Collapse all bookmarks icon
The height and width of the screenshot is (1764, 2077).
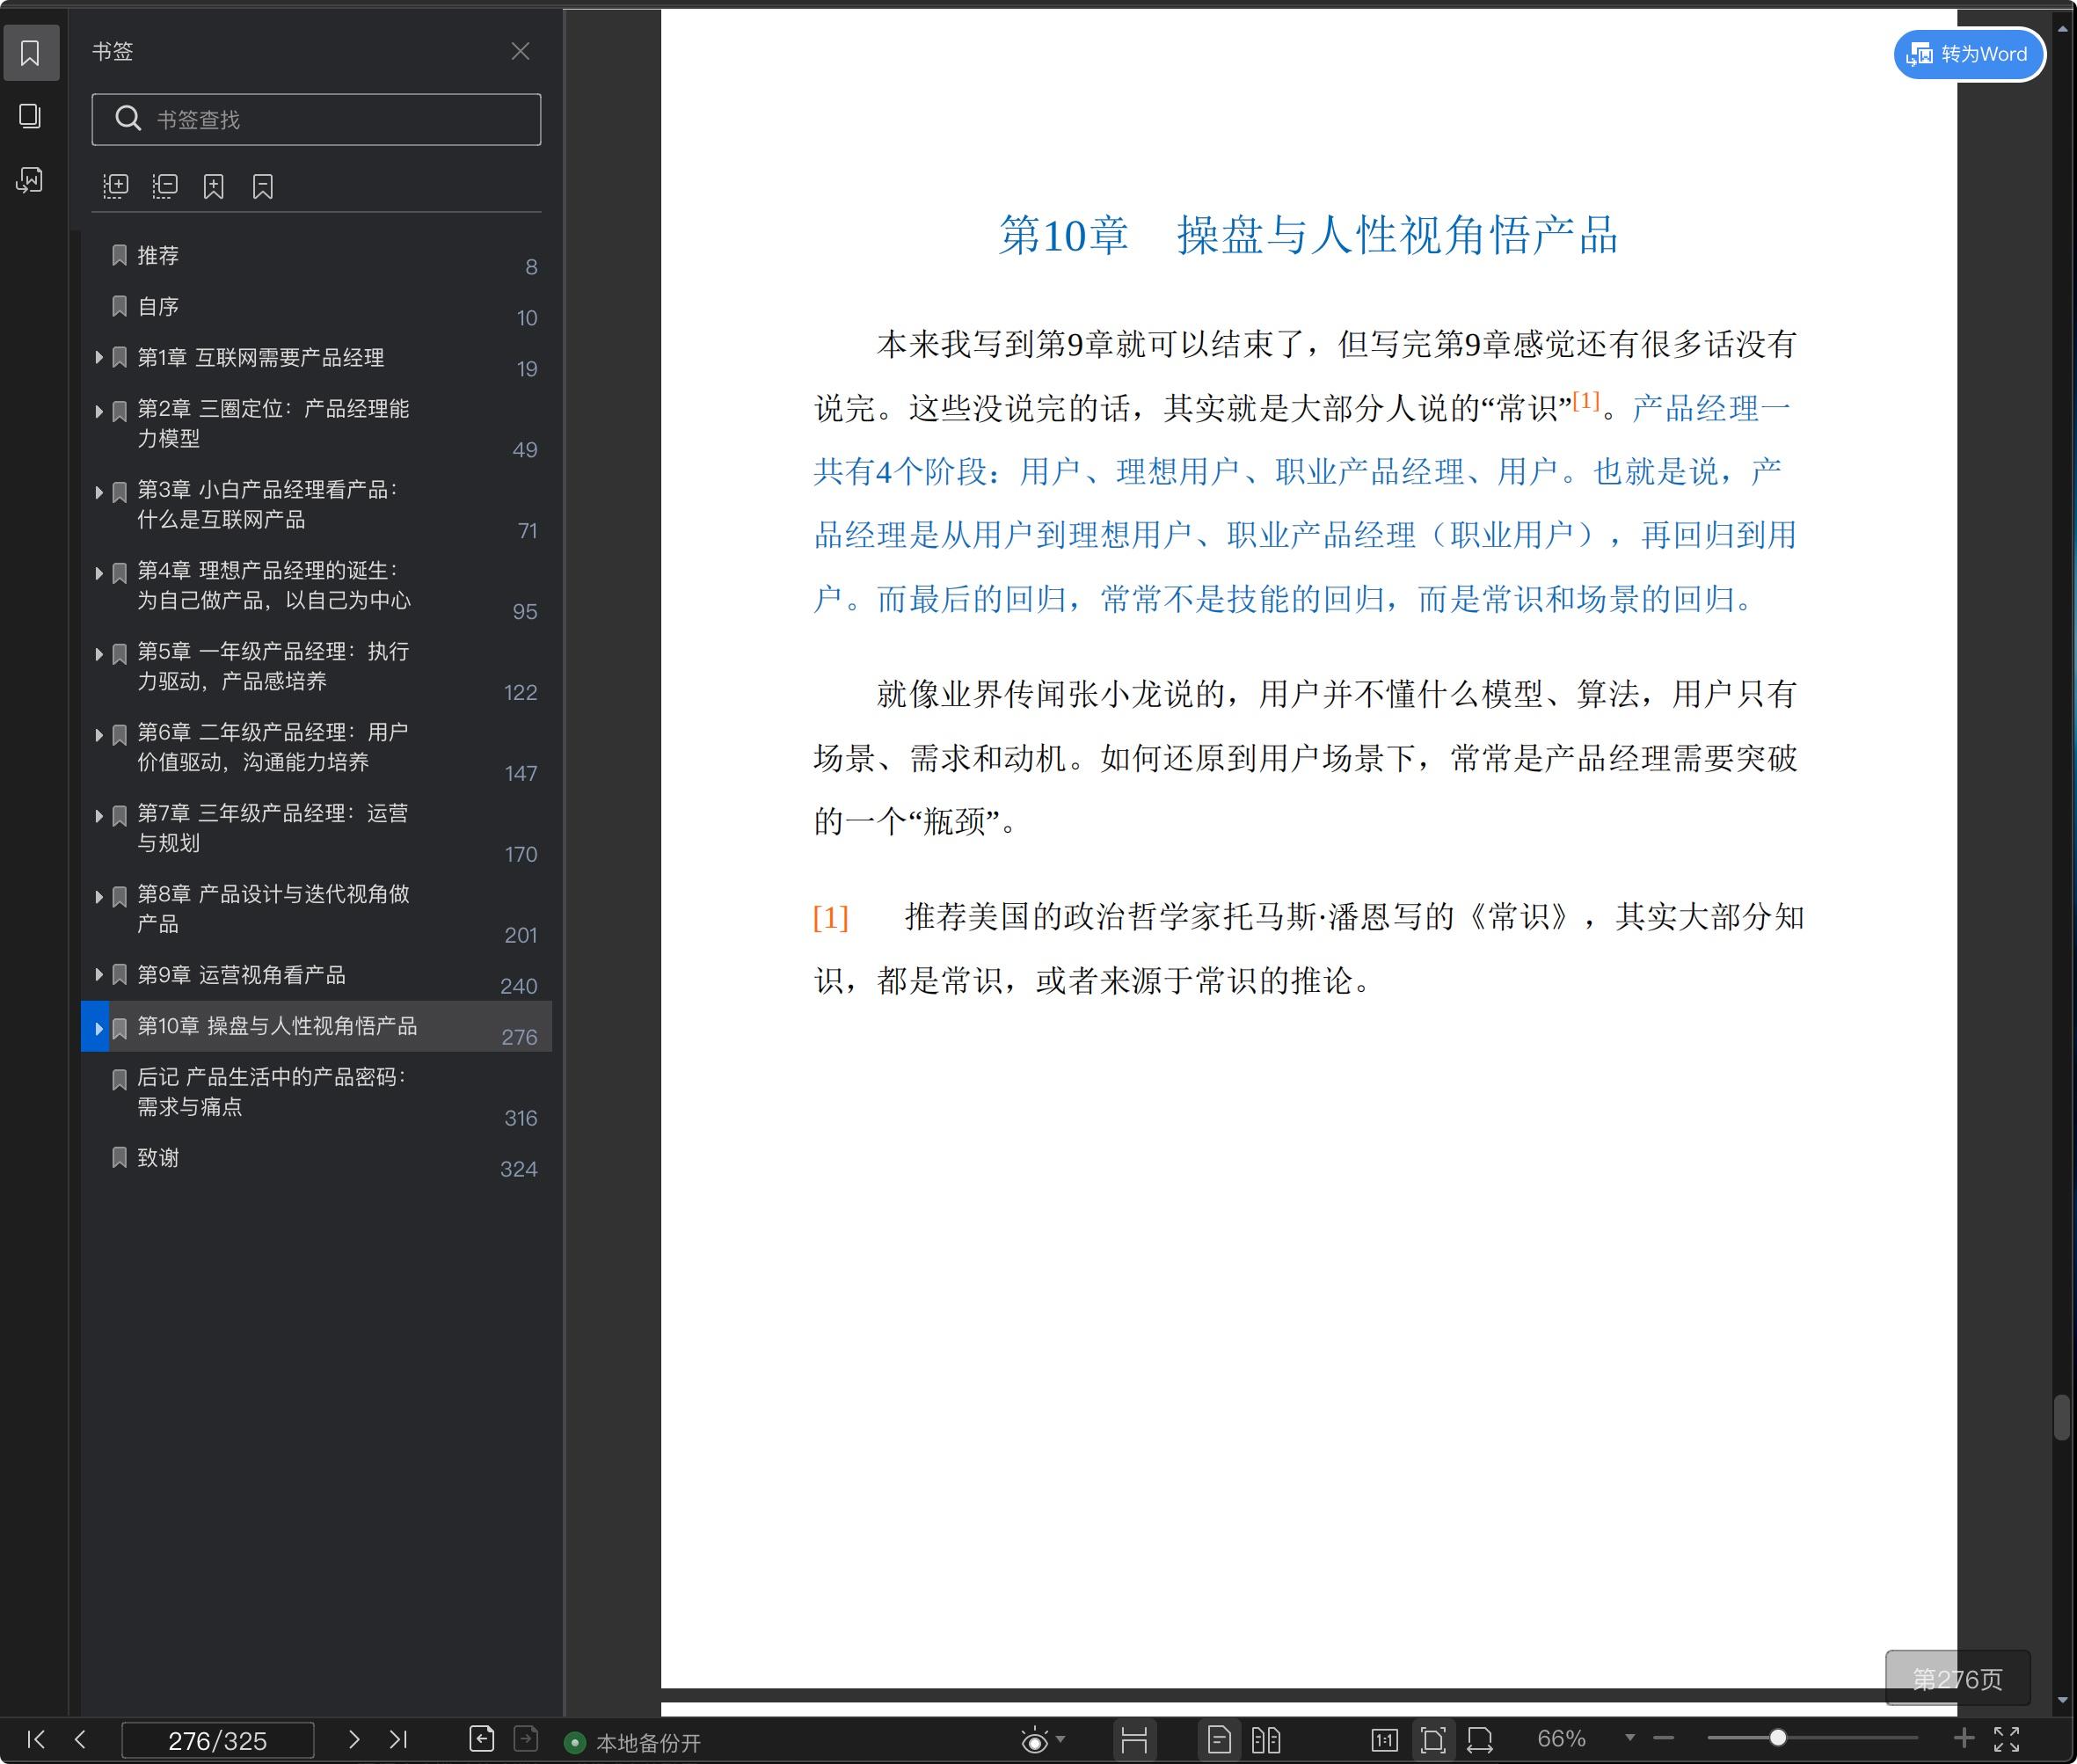pyautogui.click(x=165, y=186)
